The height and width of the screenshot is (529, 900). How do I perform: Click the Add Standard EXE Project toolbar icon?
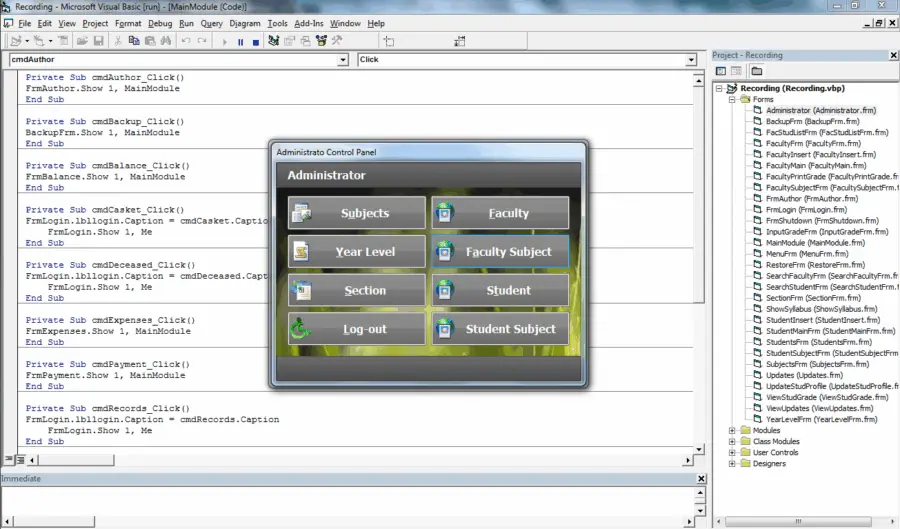(15, 41)
